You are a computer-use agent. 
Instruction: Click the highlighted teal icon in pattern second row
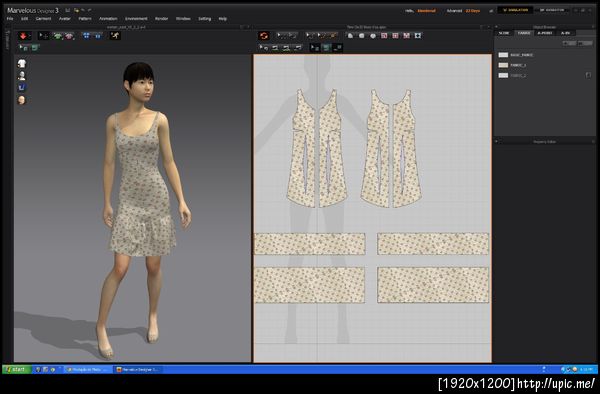click(326, 48)
